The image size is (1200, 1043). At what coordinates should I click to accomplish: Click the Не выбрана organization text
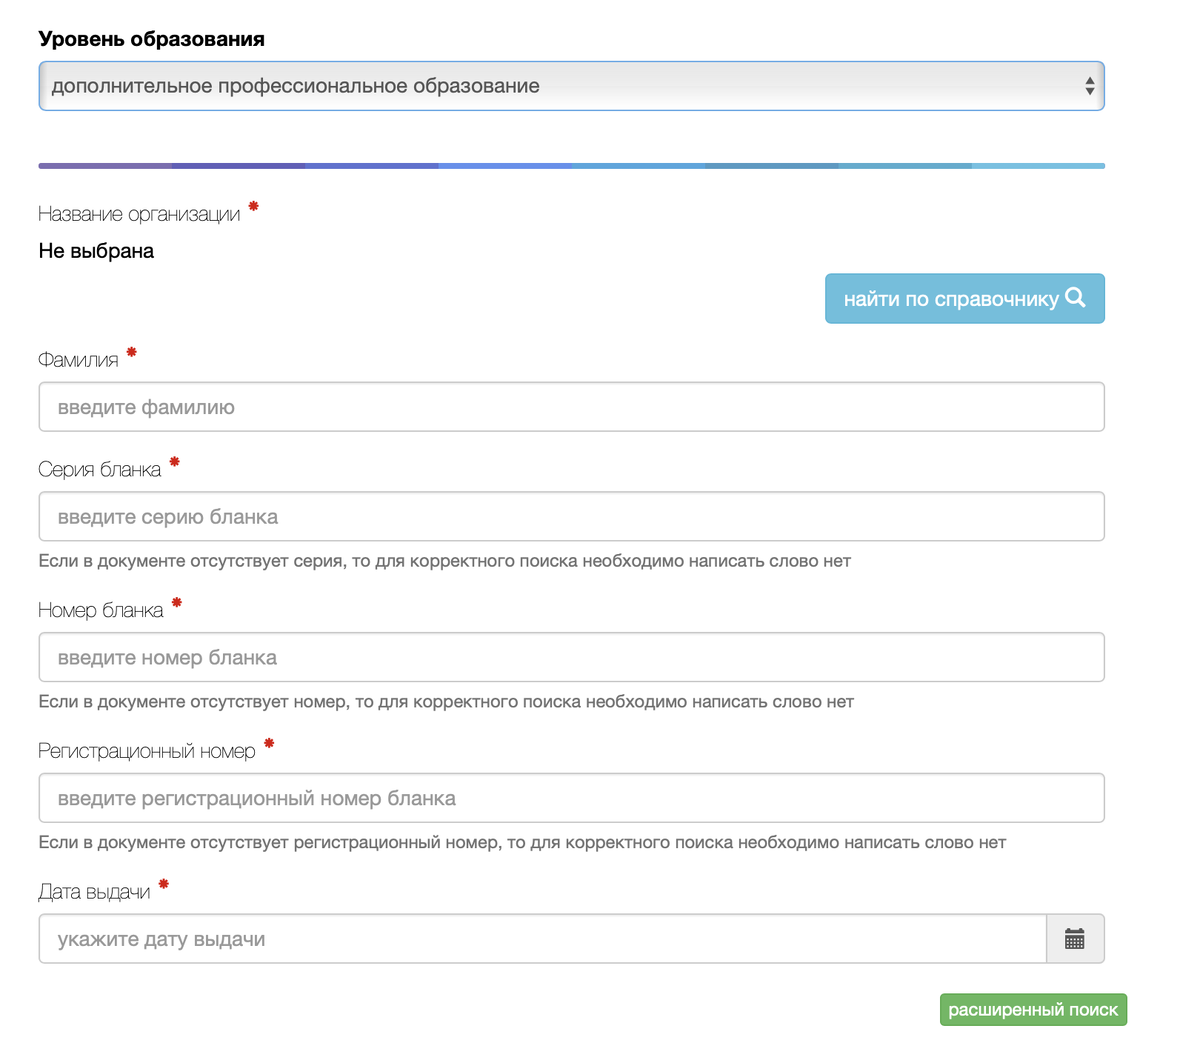point(96,251)
